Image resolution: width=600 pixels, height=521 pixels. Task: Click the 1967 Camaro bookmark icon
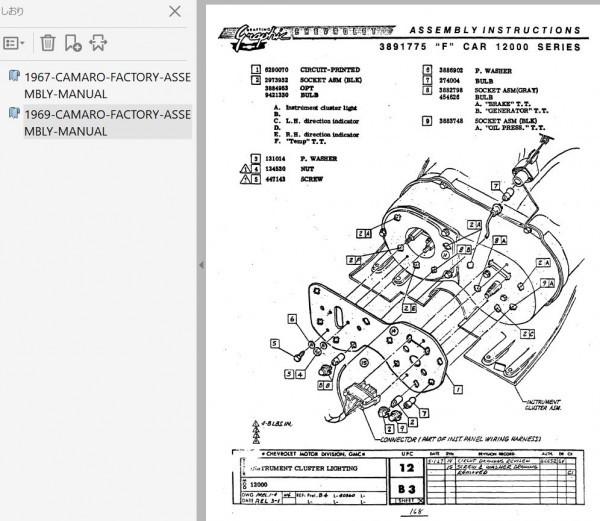point(15,76)
